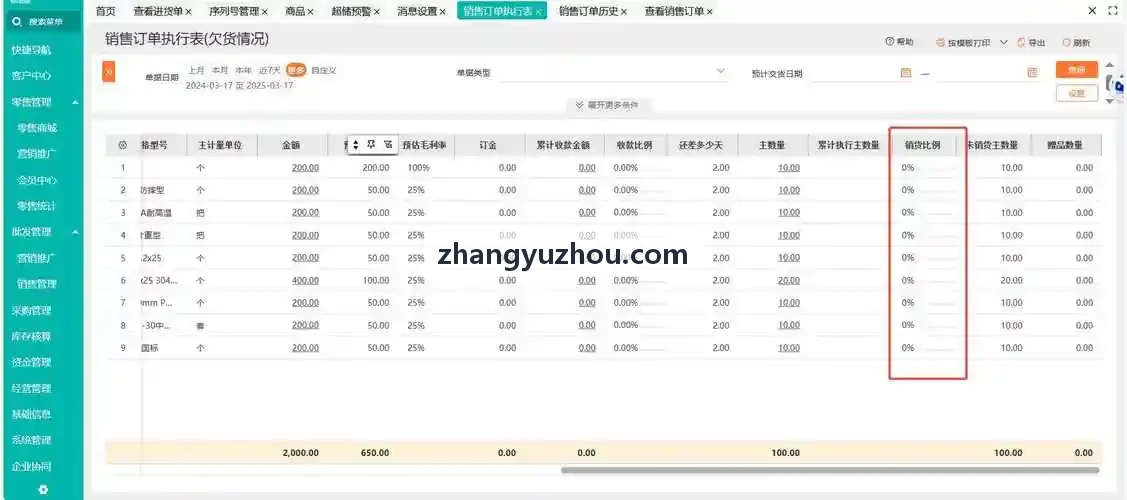Close the 序列号管理 tab with its x

click(x=264, y=12)
